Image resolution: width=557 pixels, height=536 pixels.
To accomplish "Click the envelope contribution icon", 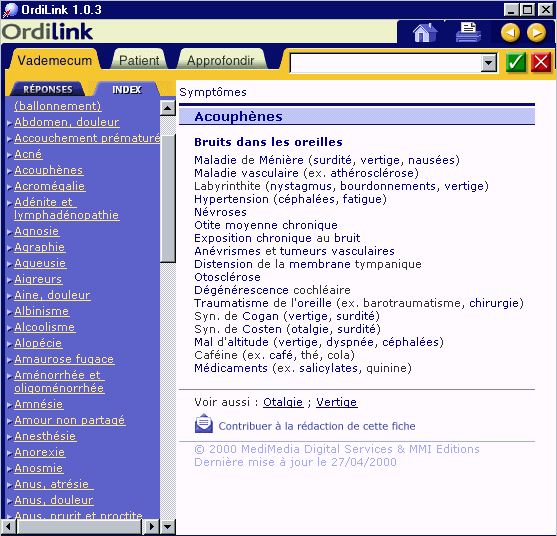I will point(204,423).
